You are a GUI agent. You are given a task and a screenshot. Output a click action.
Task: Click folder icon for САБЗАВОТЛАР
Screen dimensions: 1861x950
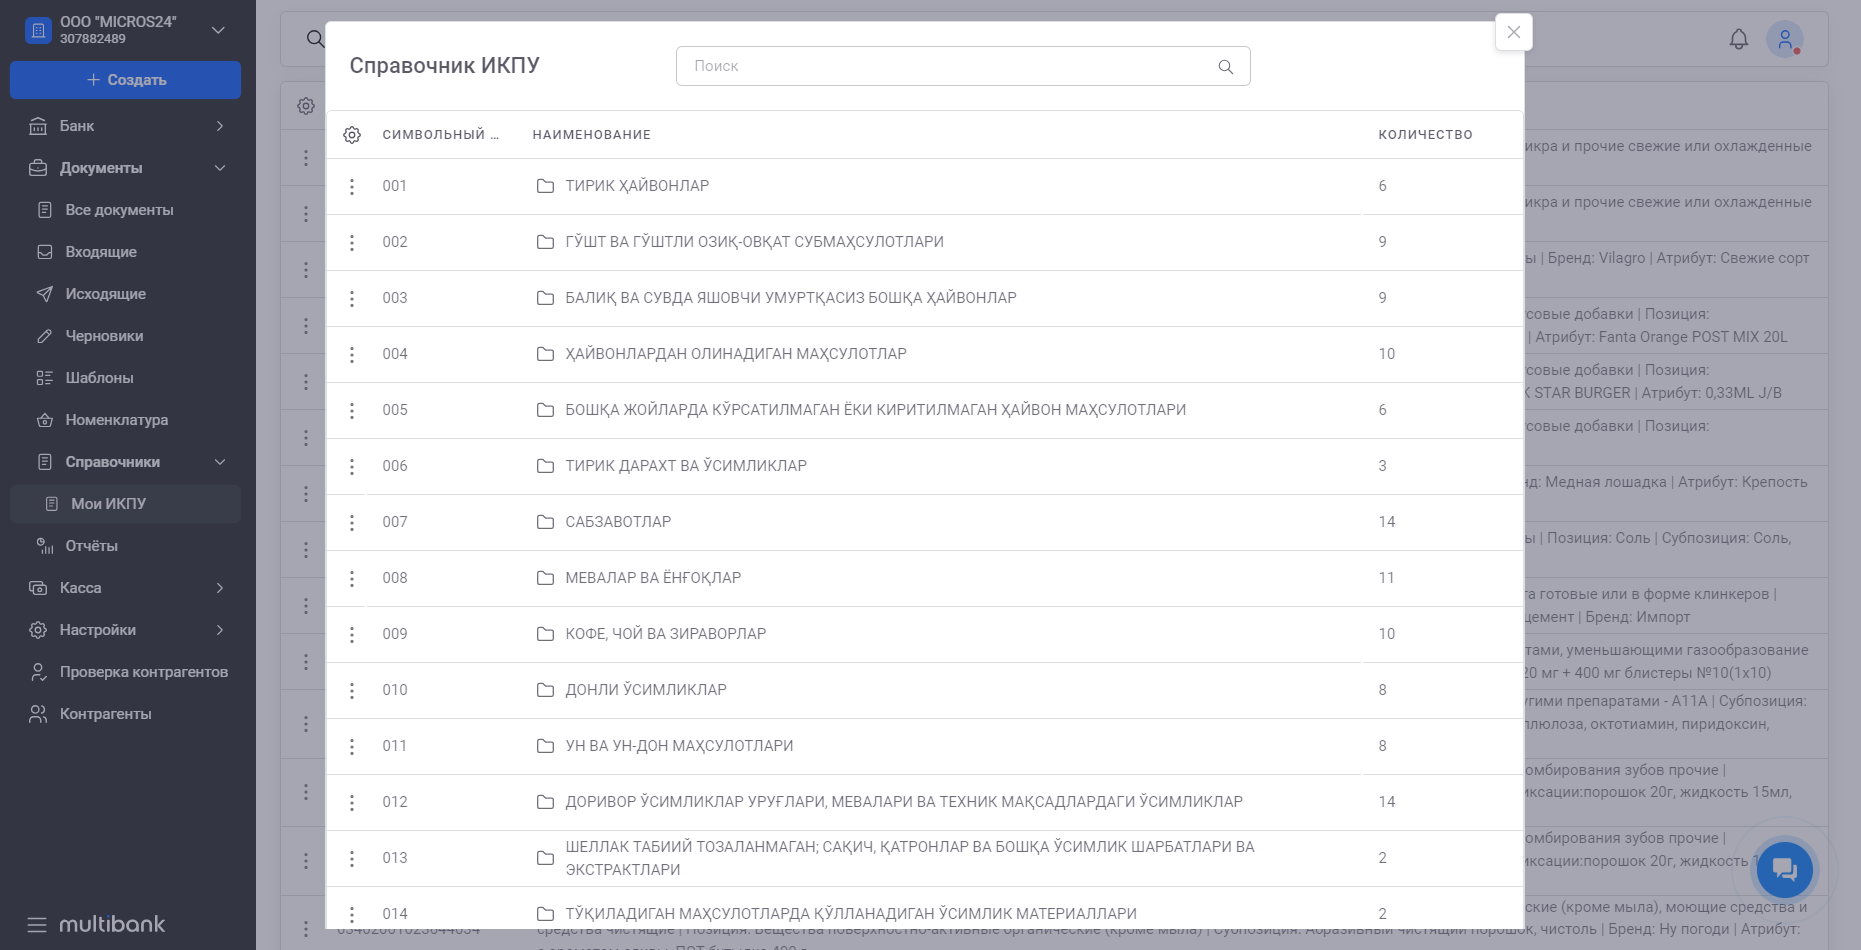click(545, 522)
